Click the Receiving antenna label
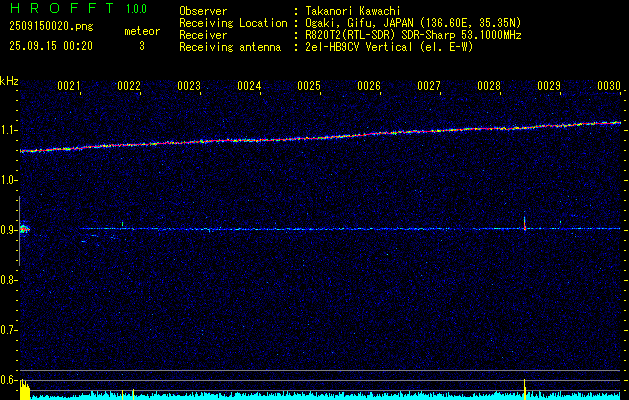 pyautogui.click(x=230, y=47)
